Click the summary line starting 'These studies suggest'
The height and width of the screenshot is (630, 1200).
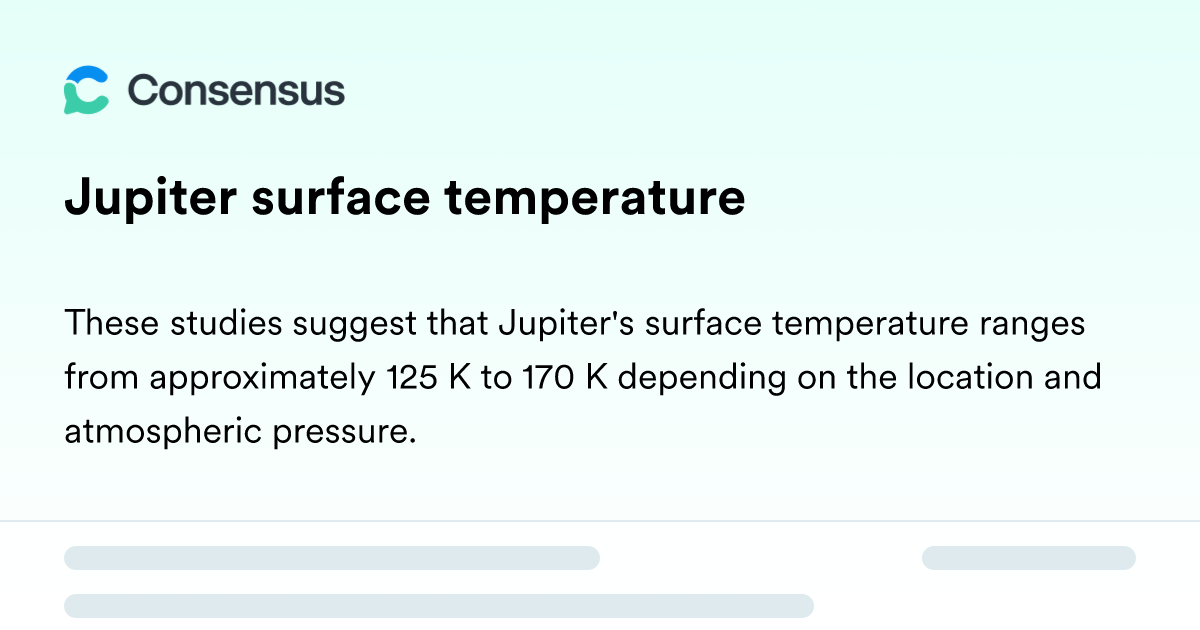pyautogui.click(x=575, y=325)
